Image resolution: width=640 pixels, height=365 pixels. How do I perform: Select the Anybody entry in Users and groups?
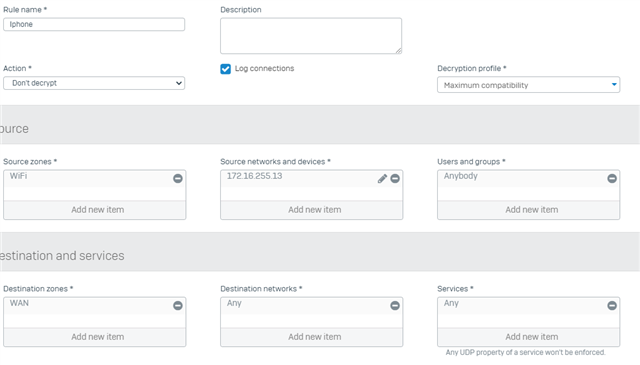point(460,176)
